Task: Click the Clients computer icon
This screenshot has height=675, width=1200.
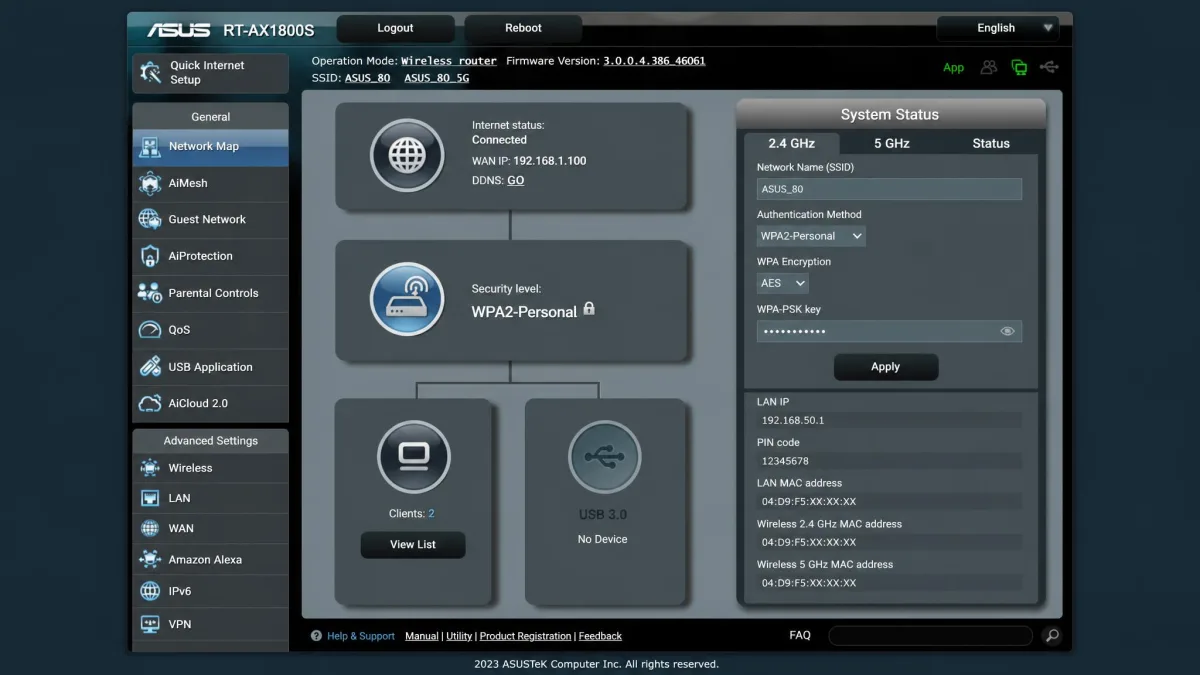Action: point(413,457)
